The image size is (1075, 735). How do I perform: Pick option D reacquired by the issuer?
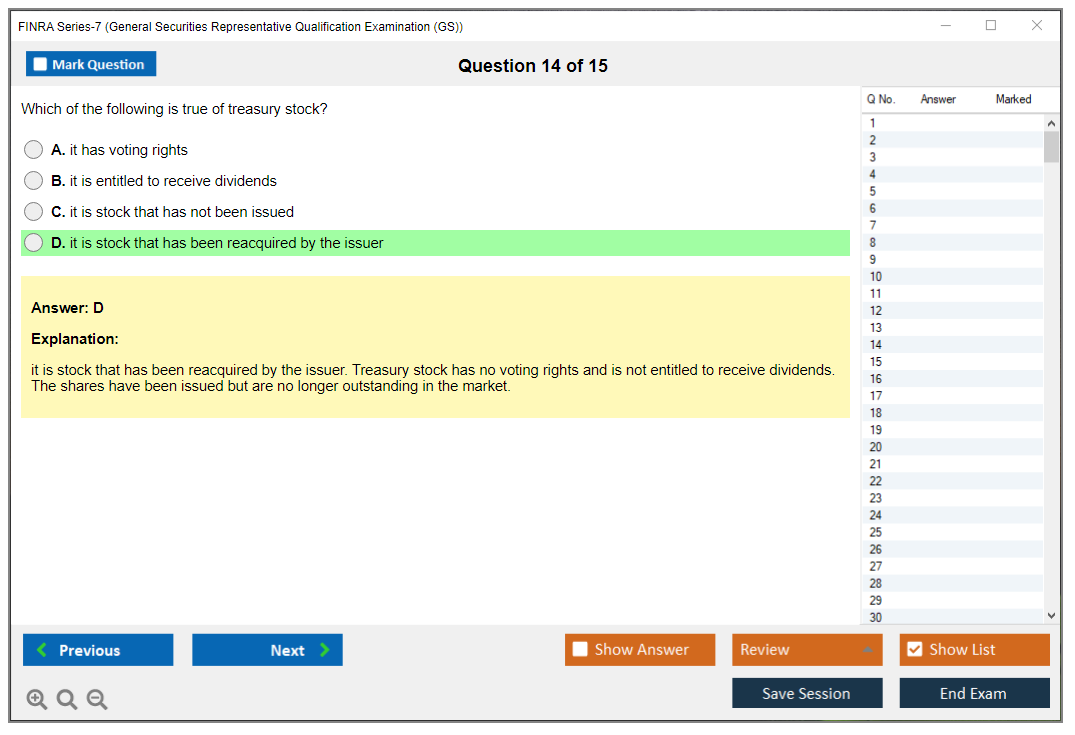coord(34,243)
